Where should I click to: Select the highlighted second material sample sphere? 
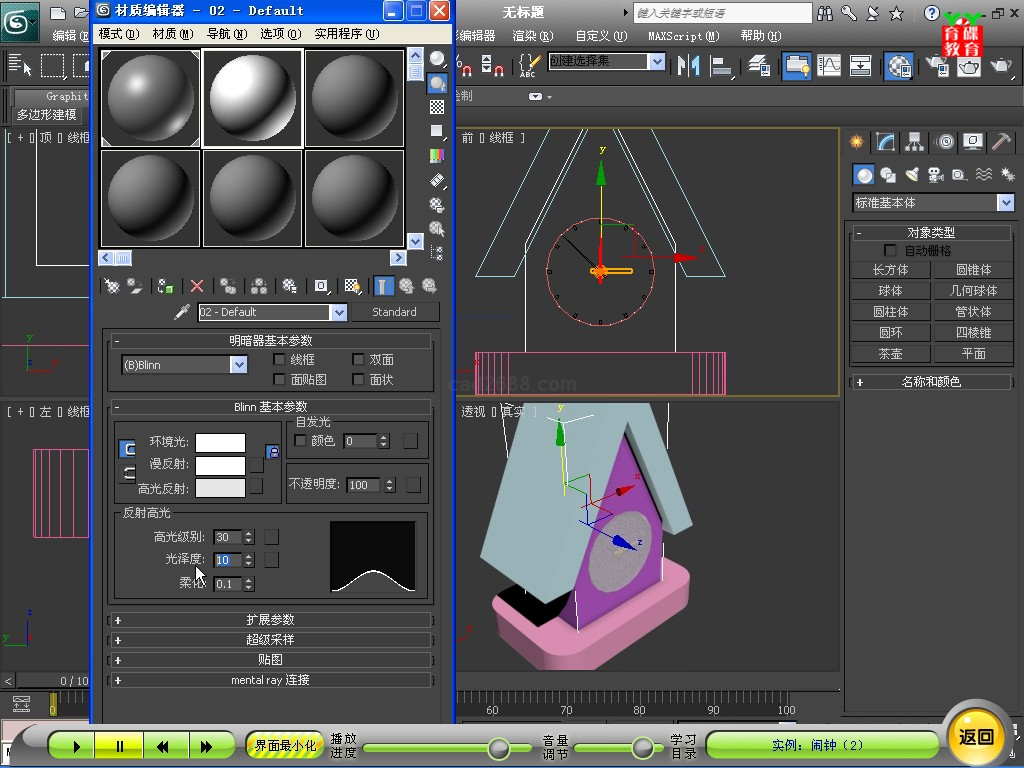(253, 98)
